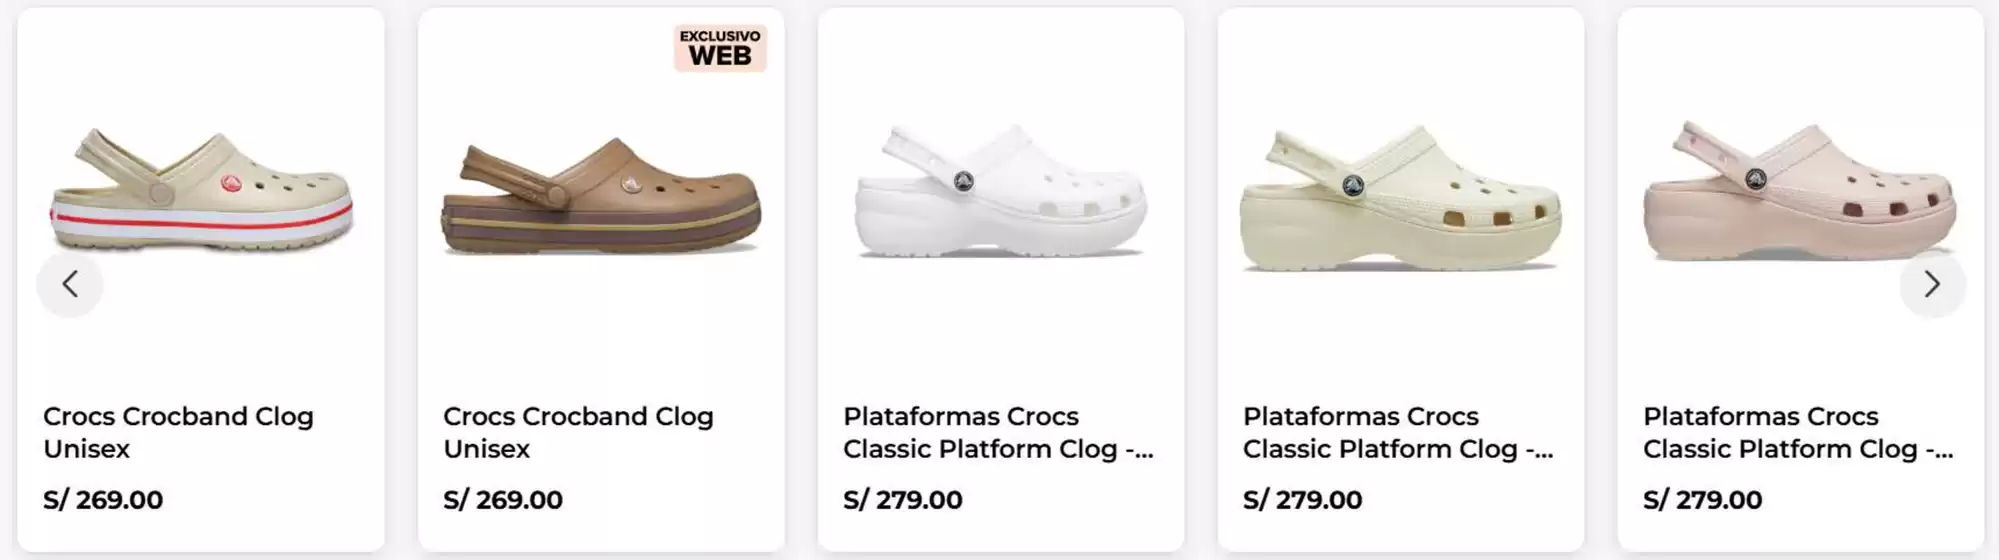
Task: Click white Plataformas Crocs Classic Platform title
Action: point(998,432)
